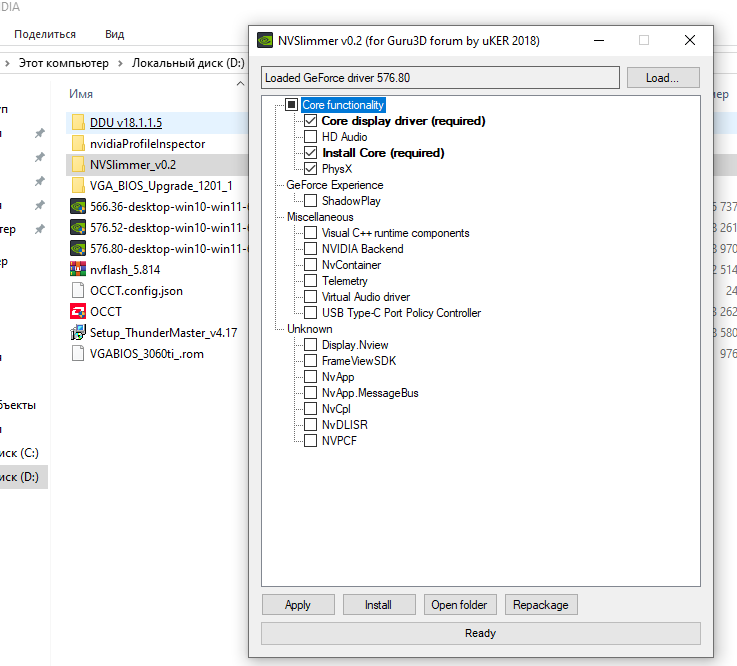Screen dimensions: 737x666
Task: Click the 566.36 NVIDIA driver installer icon
Action: (x=78, y=207)
